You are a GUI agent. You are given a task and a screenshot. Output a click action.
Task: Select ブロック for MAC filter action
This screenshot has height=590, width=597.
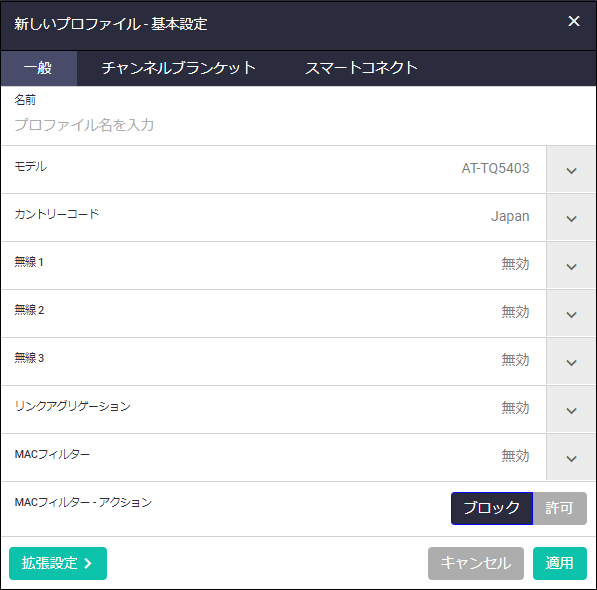492,508
